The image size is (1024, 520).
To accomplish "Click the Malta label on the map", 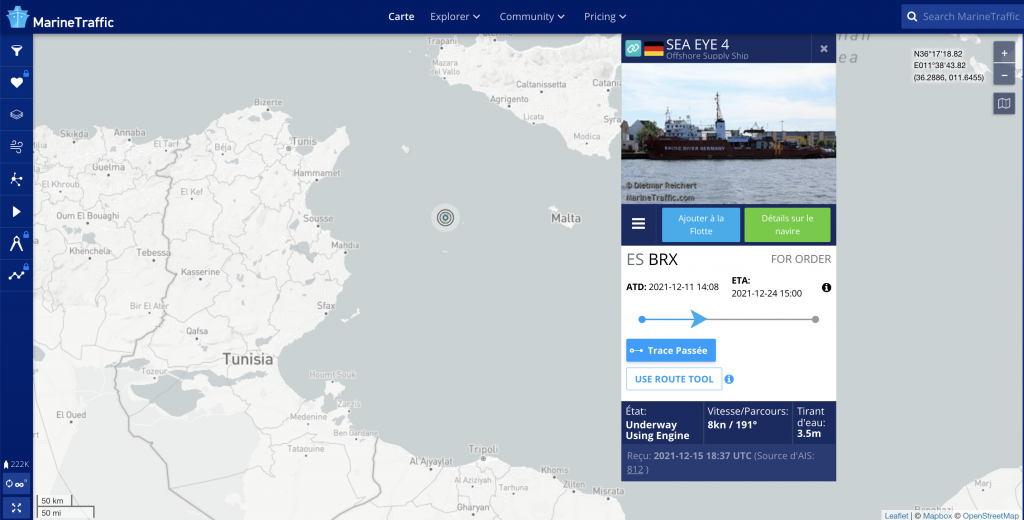I will [x=566, y=218].
